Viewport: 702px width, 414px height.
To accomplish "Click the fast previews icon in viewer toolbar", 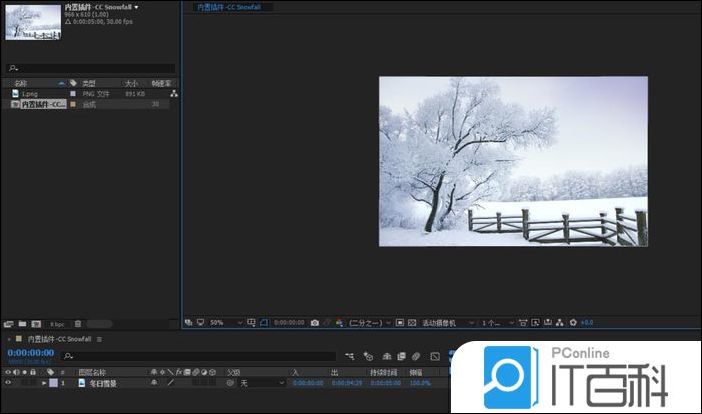I will point(535,323).
